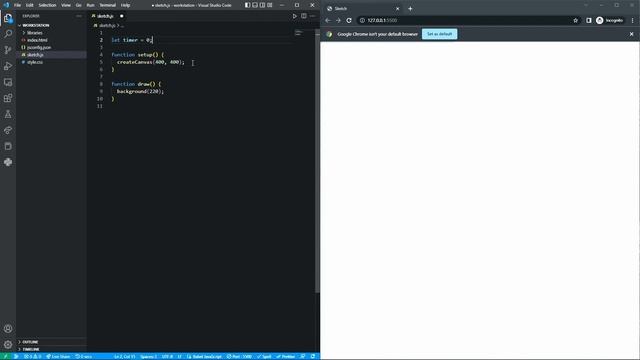View site information icon in address bar

click(362, 20)
